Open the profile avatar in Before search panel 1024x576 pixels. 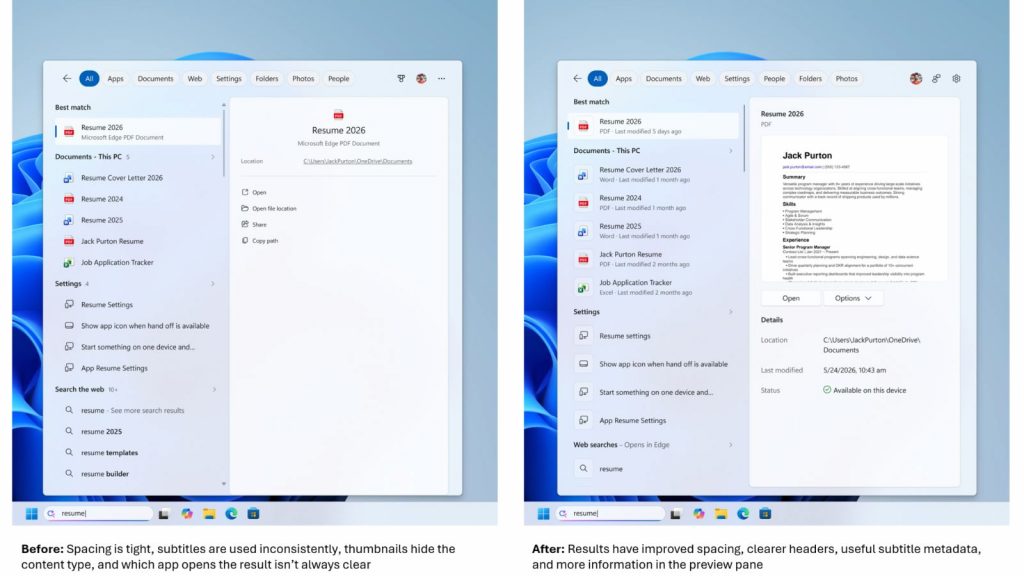pos(421,78)
